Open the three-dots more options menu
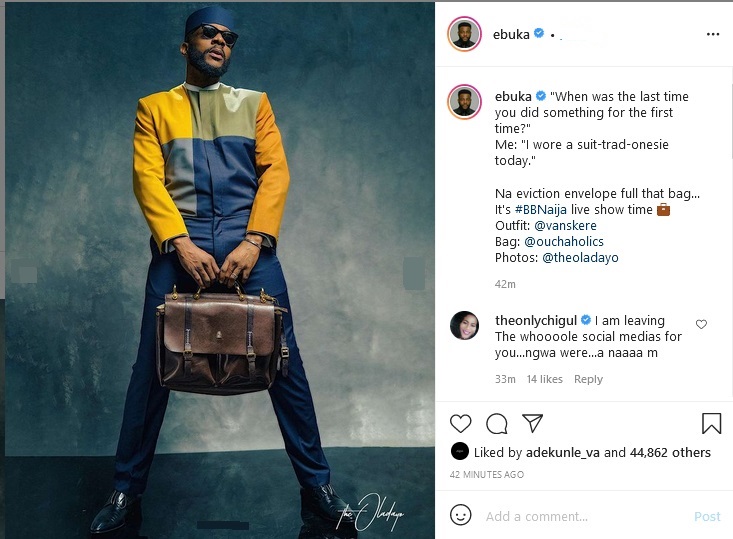Screen dimensions: 733x539 713,34
